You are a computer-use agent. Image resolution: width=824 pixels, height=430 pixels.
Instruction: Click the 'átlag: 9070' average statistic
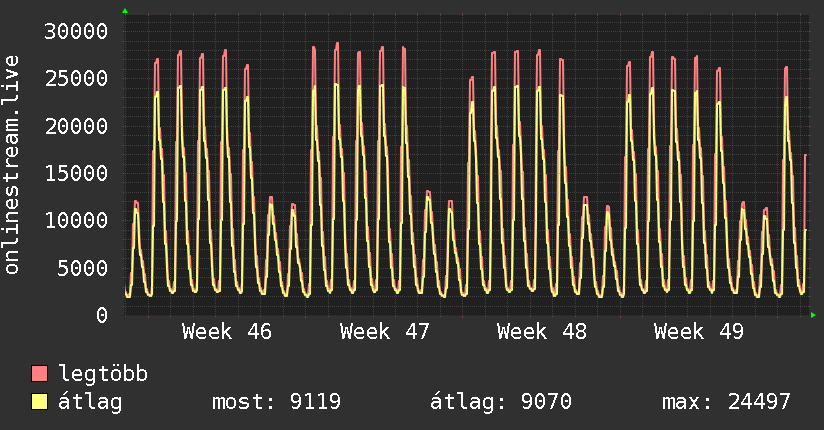tap(500, 403)
